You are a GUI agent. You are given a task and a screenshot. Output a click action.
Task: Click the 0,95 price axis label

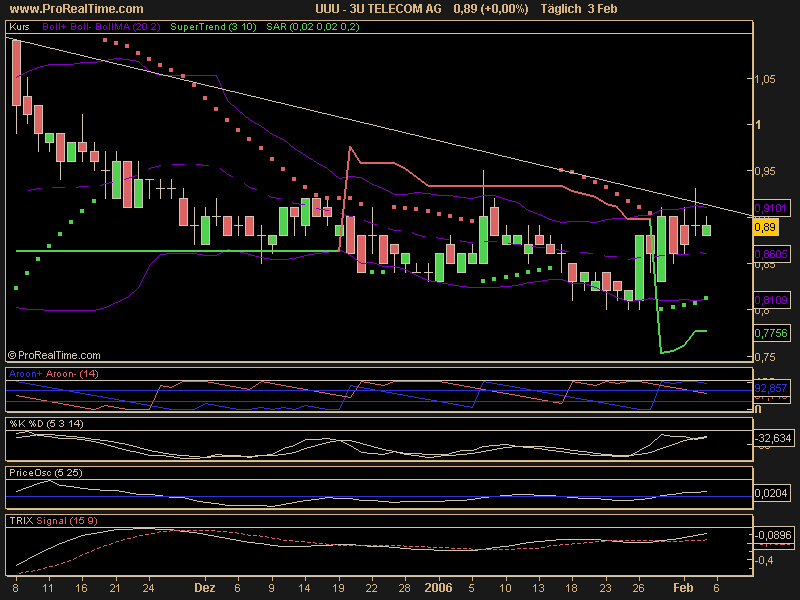[765, 171]
